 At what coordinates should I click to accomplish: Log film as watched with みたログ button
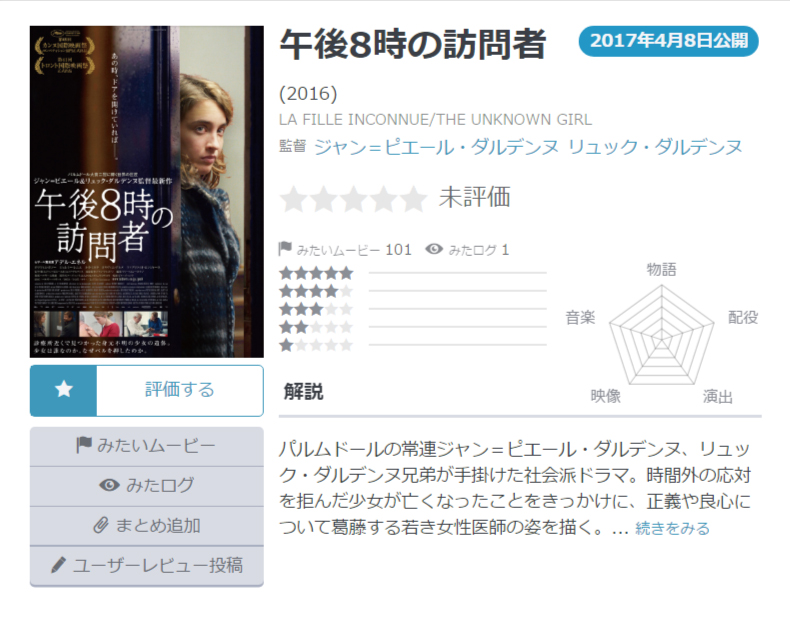tap(147, 486)
